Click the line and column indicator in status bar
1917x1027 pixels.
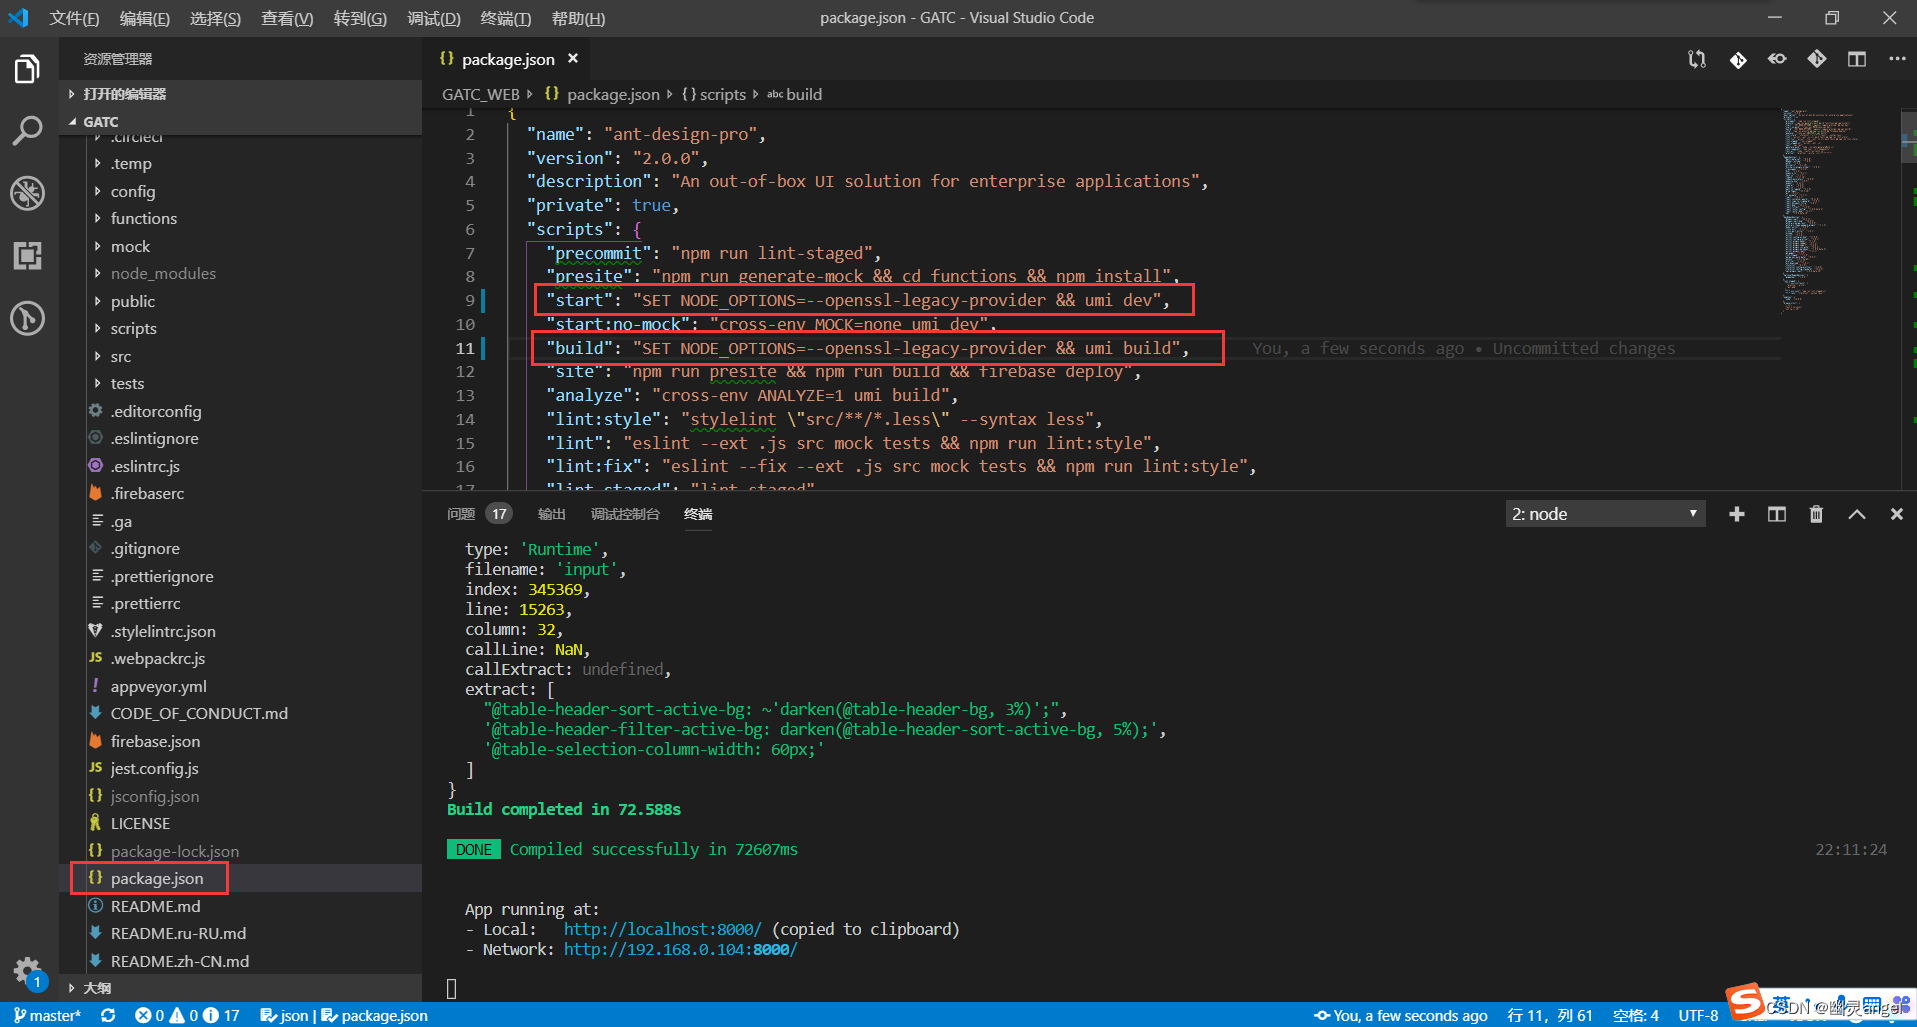[1549, 1015]
